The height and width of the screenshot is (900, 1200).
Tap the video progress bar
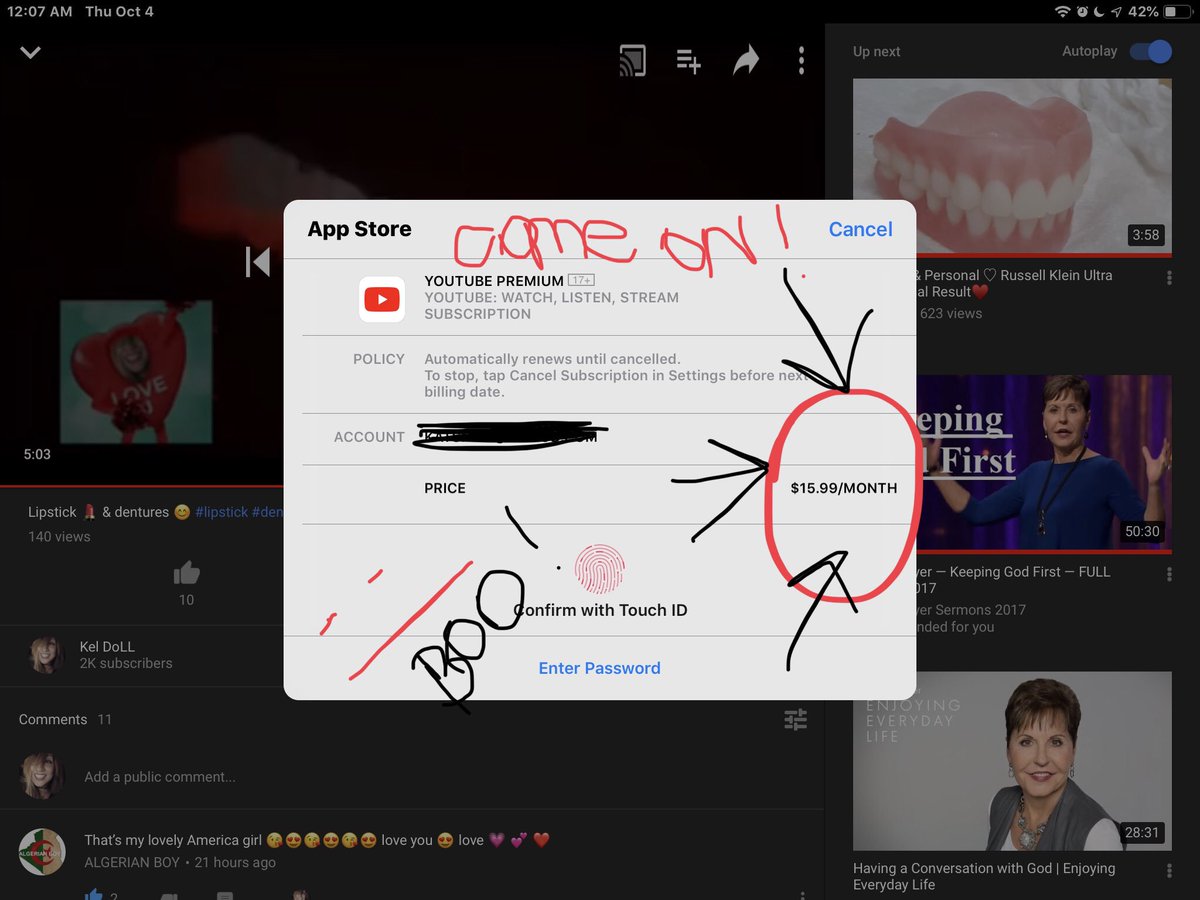412,486
